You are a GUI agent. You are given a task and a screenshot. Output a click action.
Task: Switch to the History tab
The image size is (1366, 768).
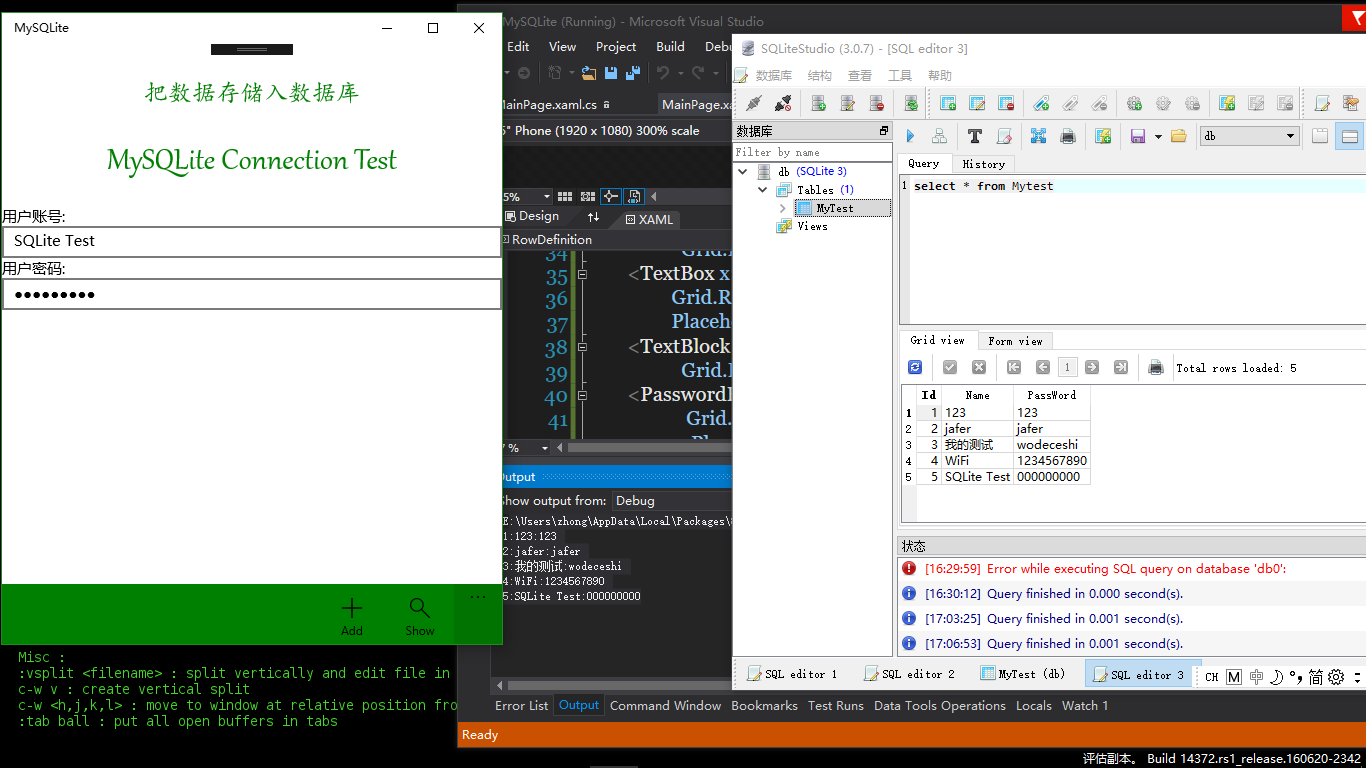pos(983,164)
